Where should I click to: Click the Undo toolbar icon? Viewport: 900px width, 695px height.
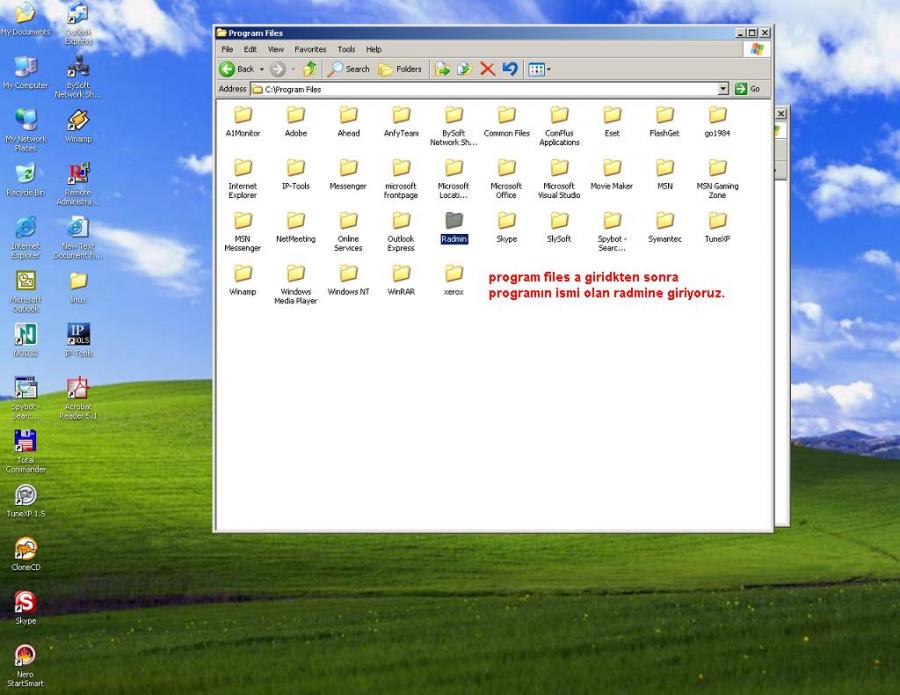[x=510, y=69]
